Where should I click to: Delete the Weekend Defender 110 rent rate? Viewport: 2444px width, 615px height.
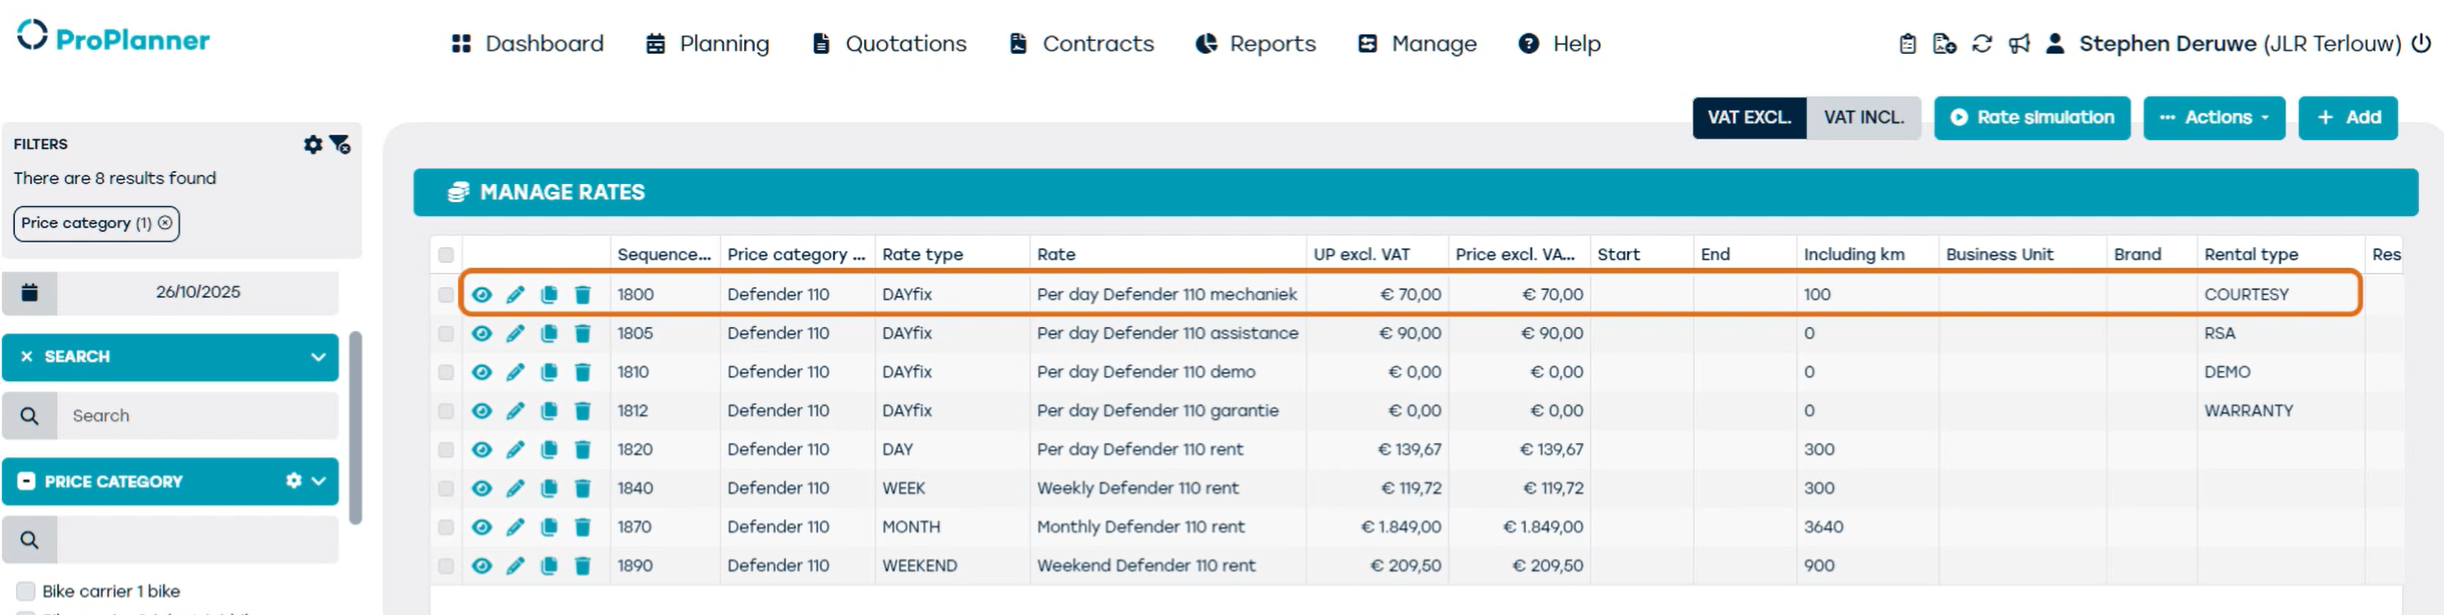click(x=582, y=566)
